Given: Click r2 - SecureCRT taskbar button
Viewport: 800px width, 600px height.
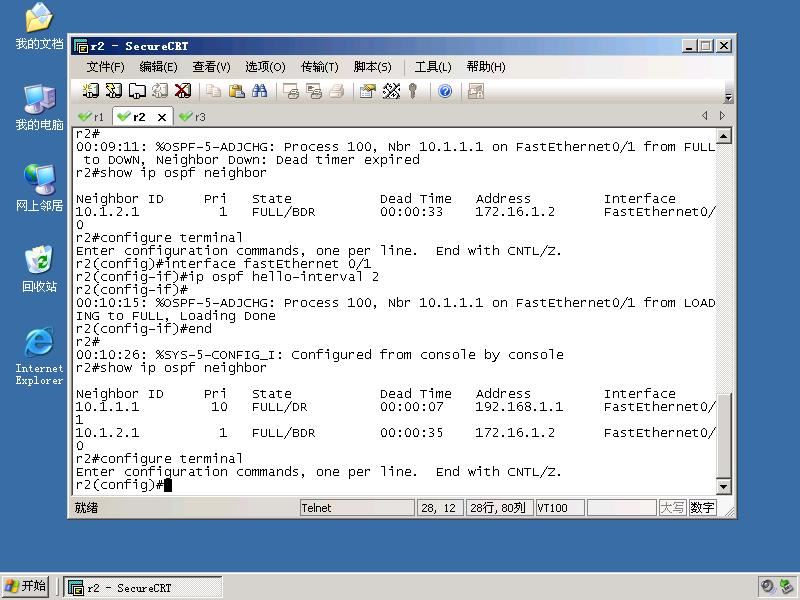Looking at the screenshot, I should [143, 588].
